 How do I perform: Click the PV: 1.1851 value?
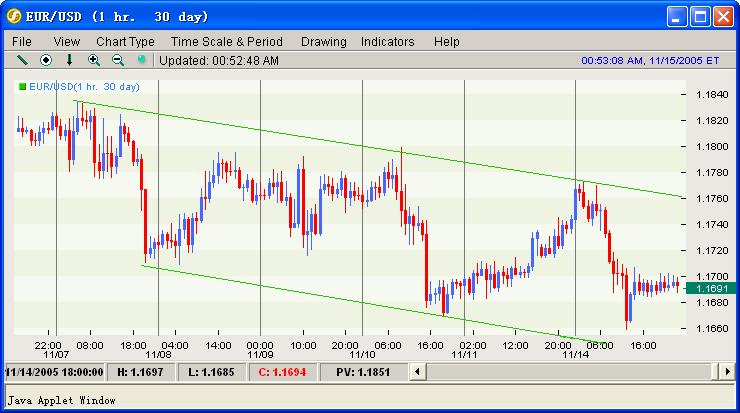[363, 372]
